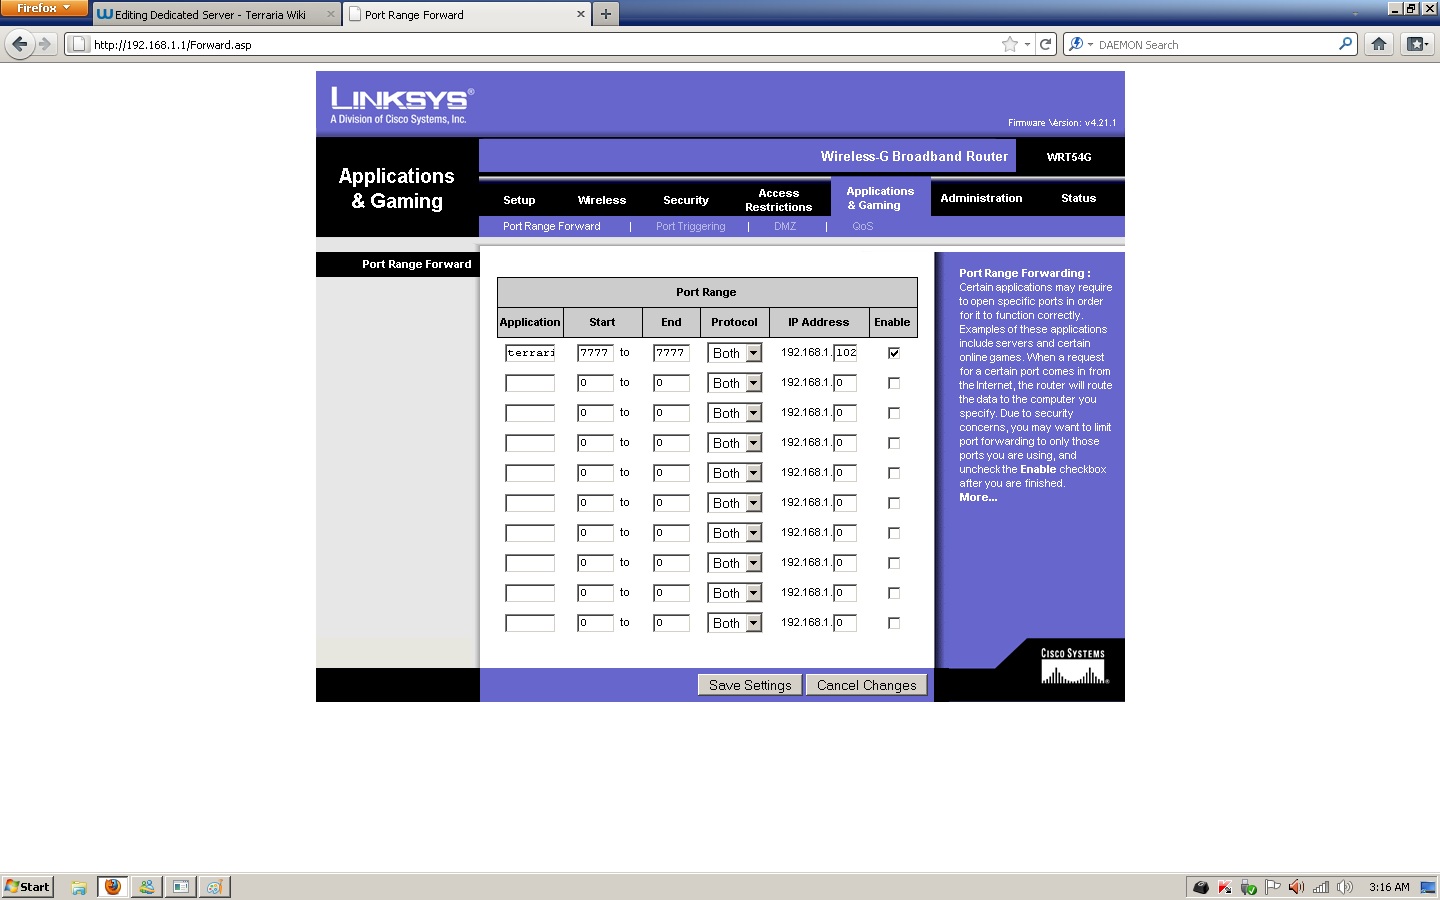
Task: Click the browser forward arrow
Action: click(45, 44)
